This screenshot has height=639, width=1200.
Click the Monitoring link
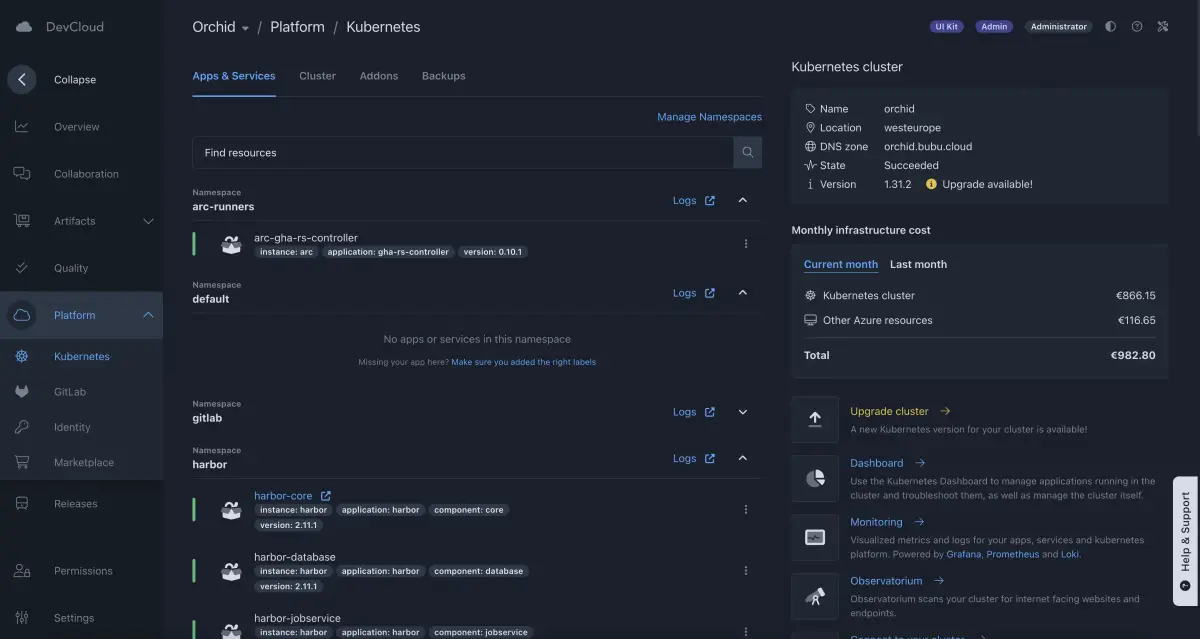click(876, 522)
